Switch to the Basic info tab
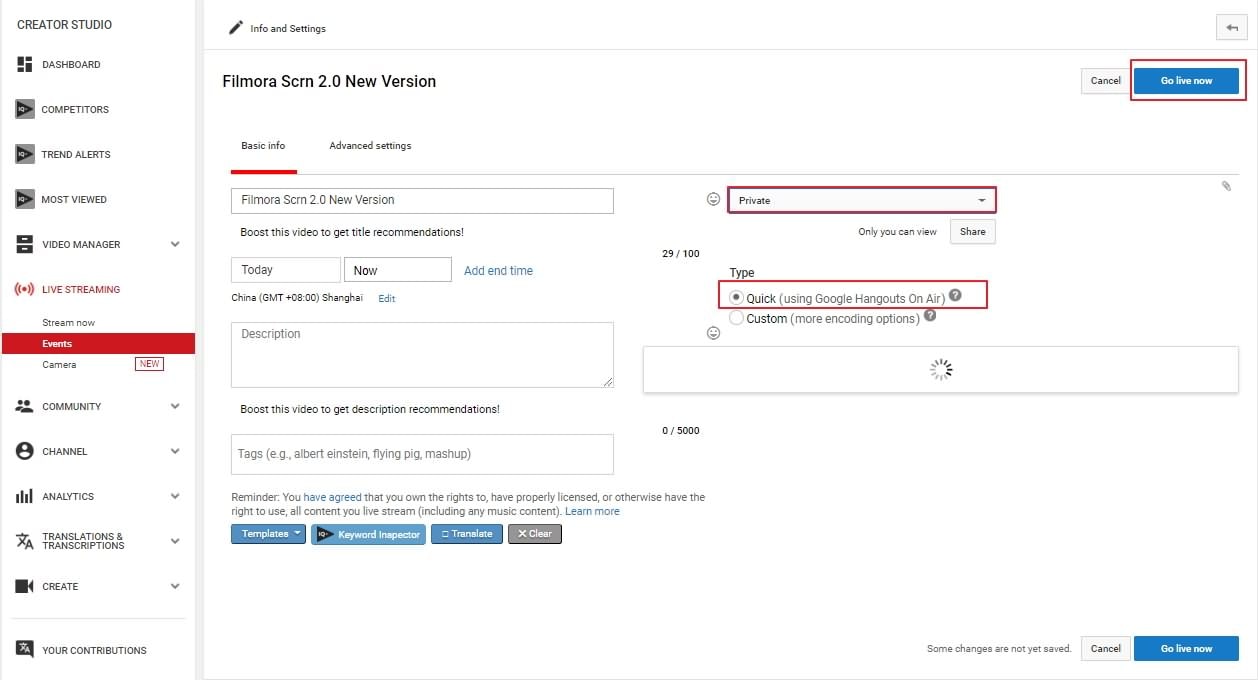The width and height of the screenshot is (1258, 680). [263, 146]
